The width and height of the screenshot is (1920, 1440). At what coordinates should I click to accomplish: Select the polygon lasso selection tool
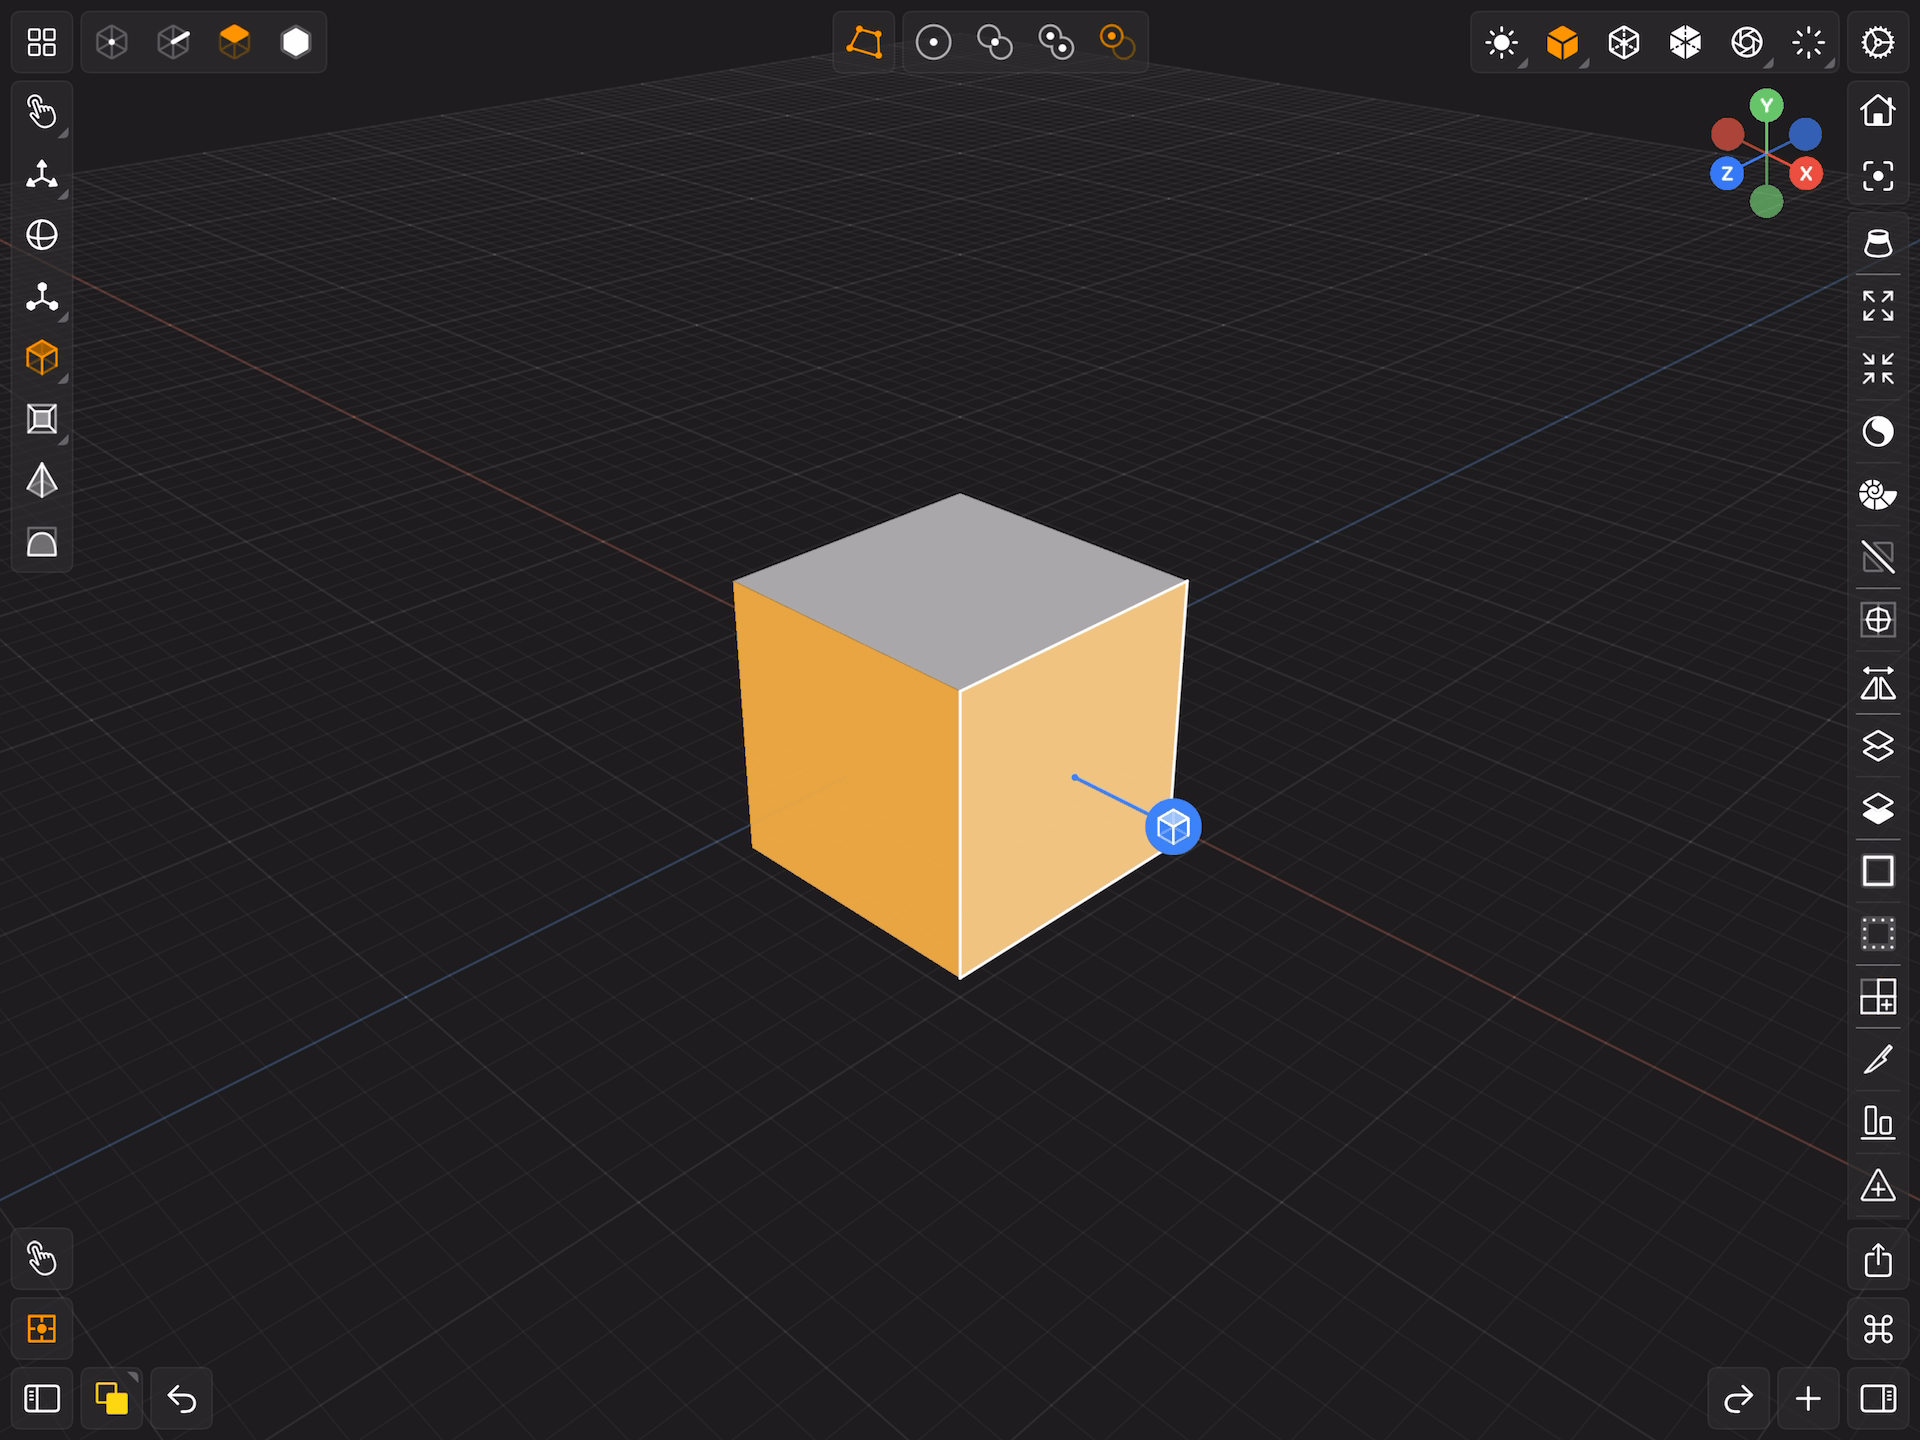tap(864, 42)
